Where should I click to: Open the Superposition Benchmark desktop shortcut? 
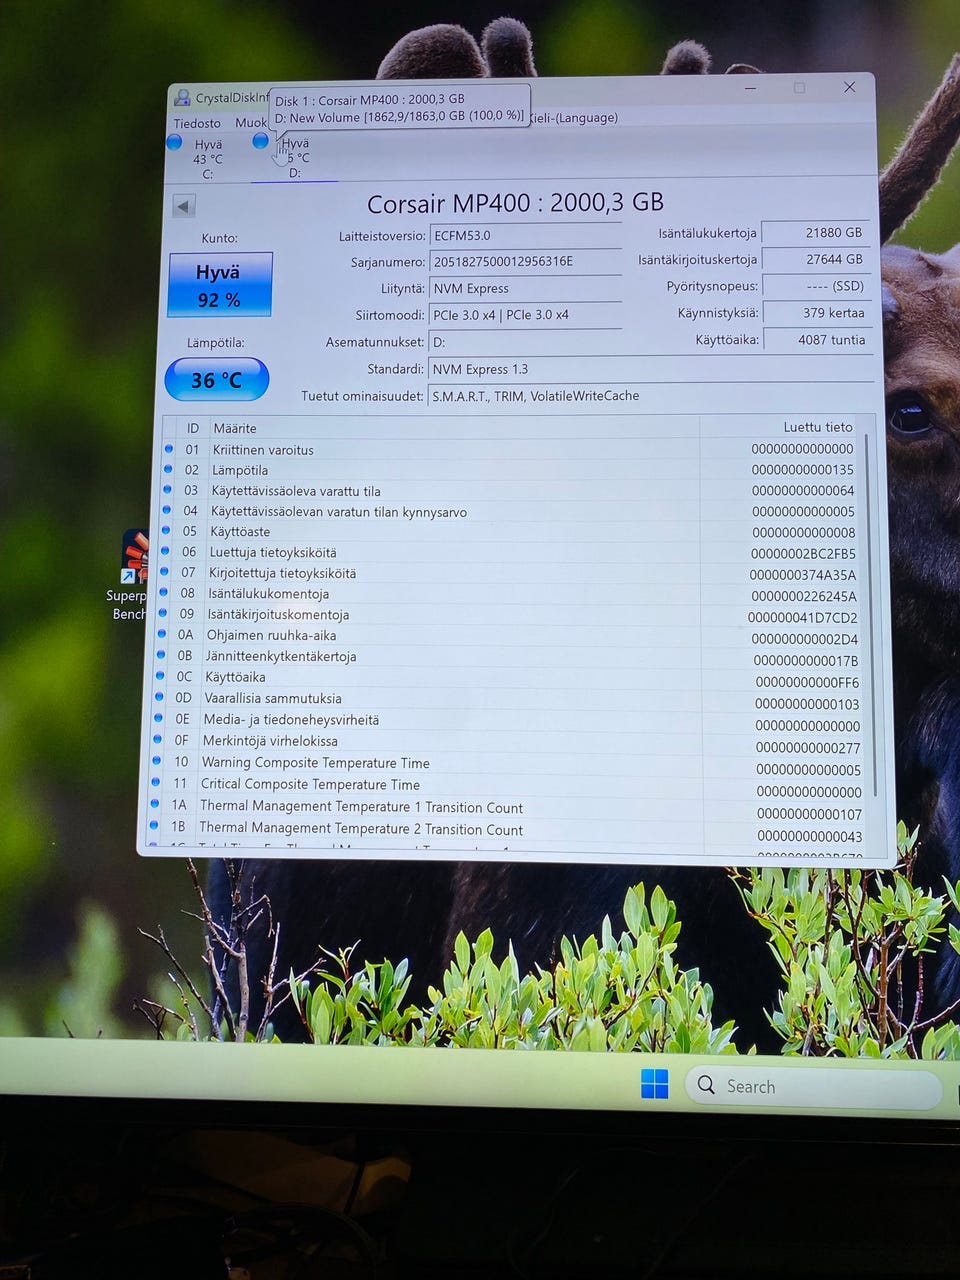click(129, 576)
